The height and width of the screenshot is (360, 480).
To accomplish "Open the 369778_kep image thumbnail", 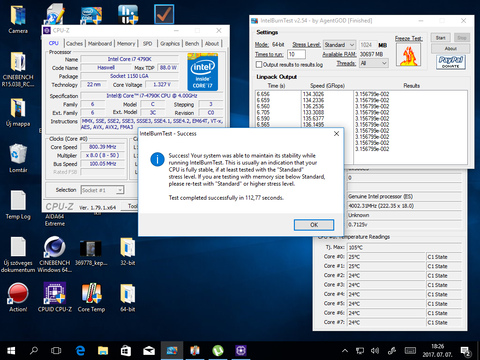I will coord(91,249).
